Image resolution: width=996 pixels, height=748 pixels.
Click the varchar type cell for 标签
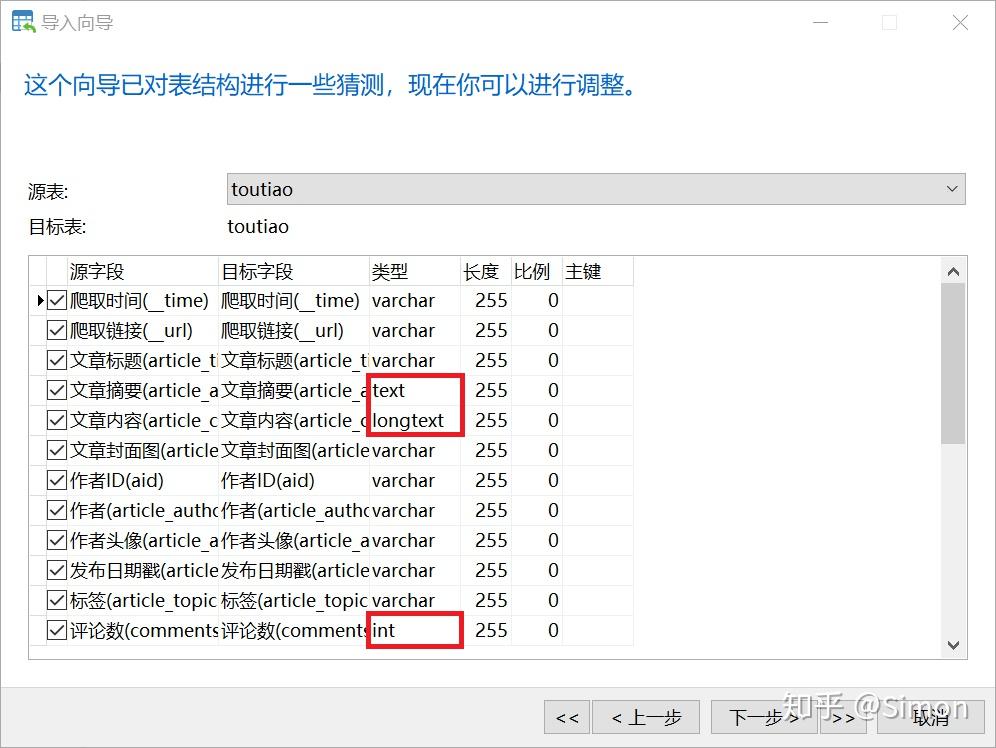tap(414, 600)
